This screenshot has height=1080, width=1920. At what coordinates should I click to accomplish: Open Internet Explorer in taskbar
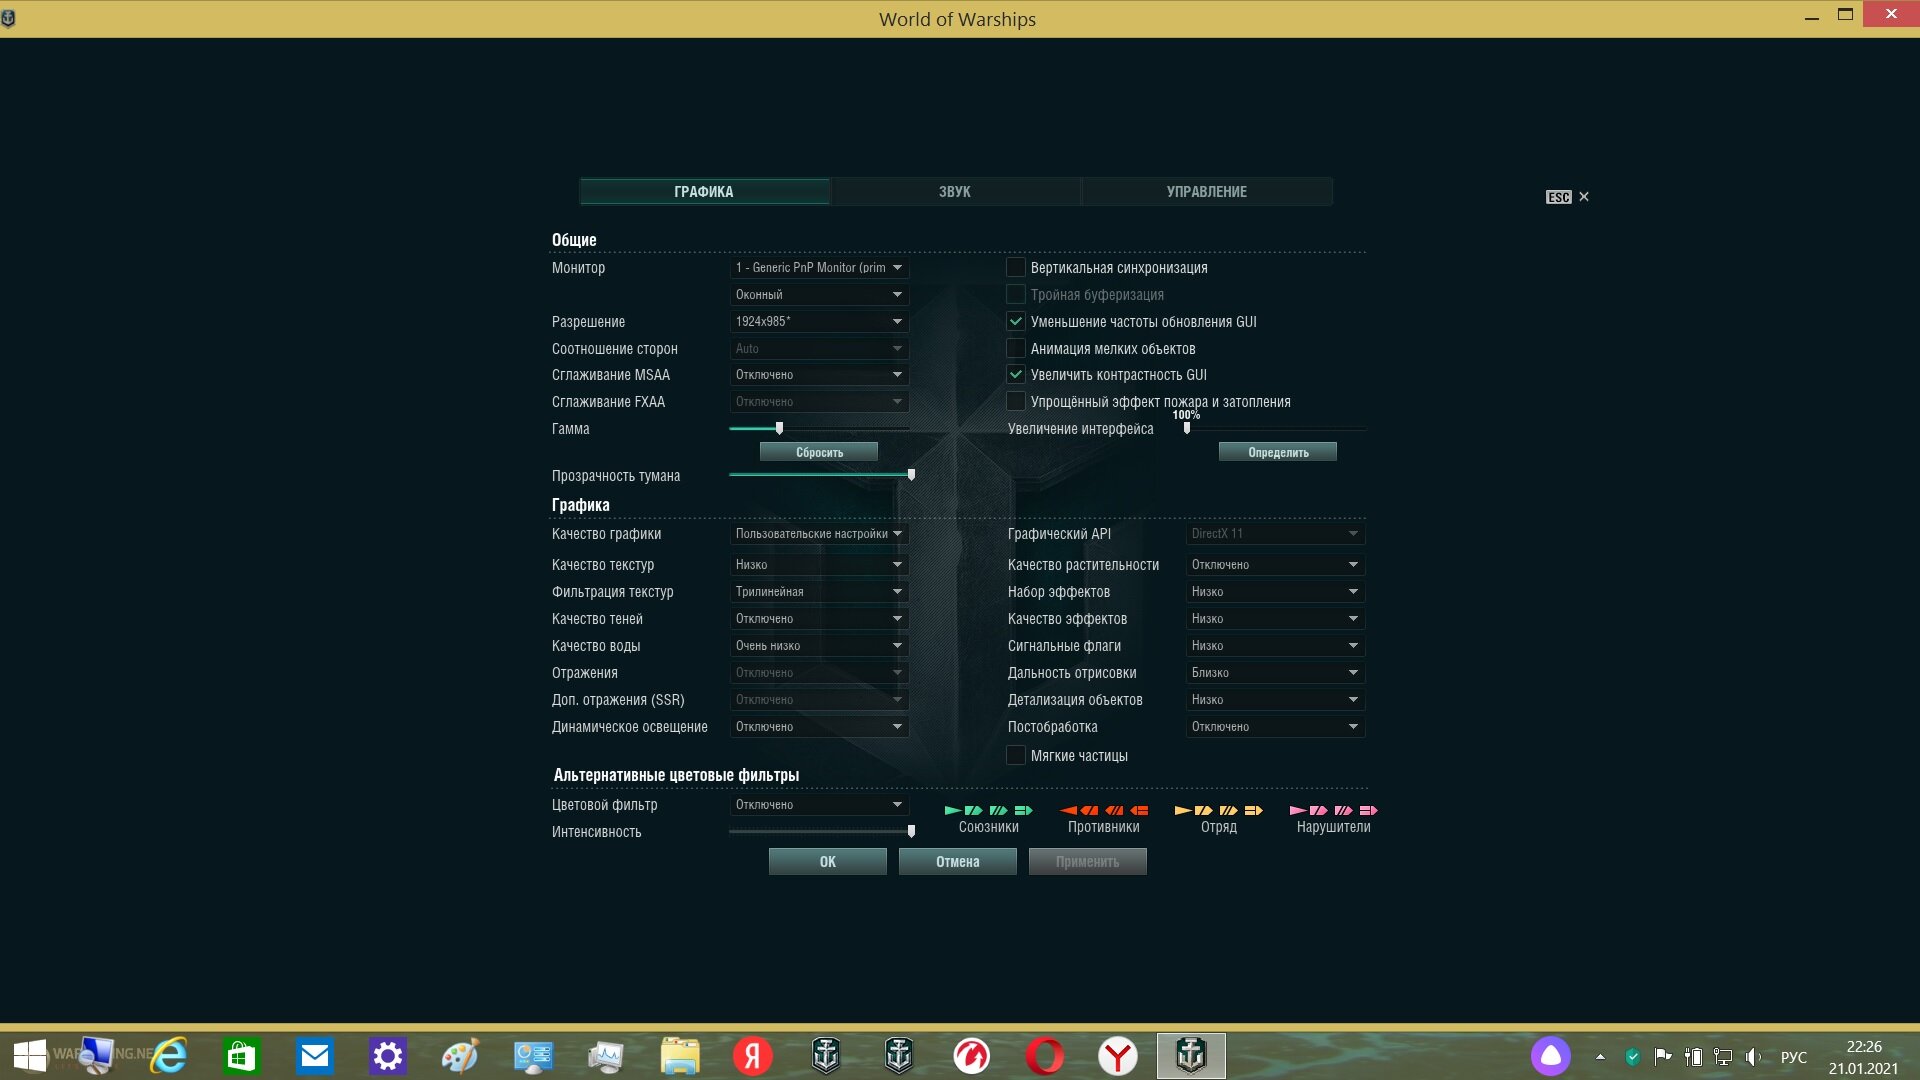click(169, 1056)
